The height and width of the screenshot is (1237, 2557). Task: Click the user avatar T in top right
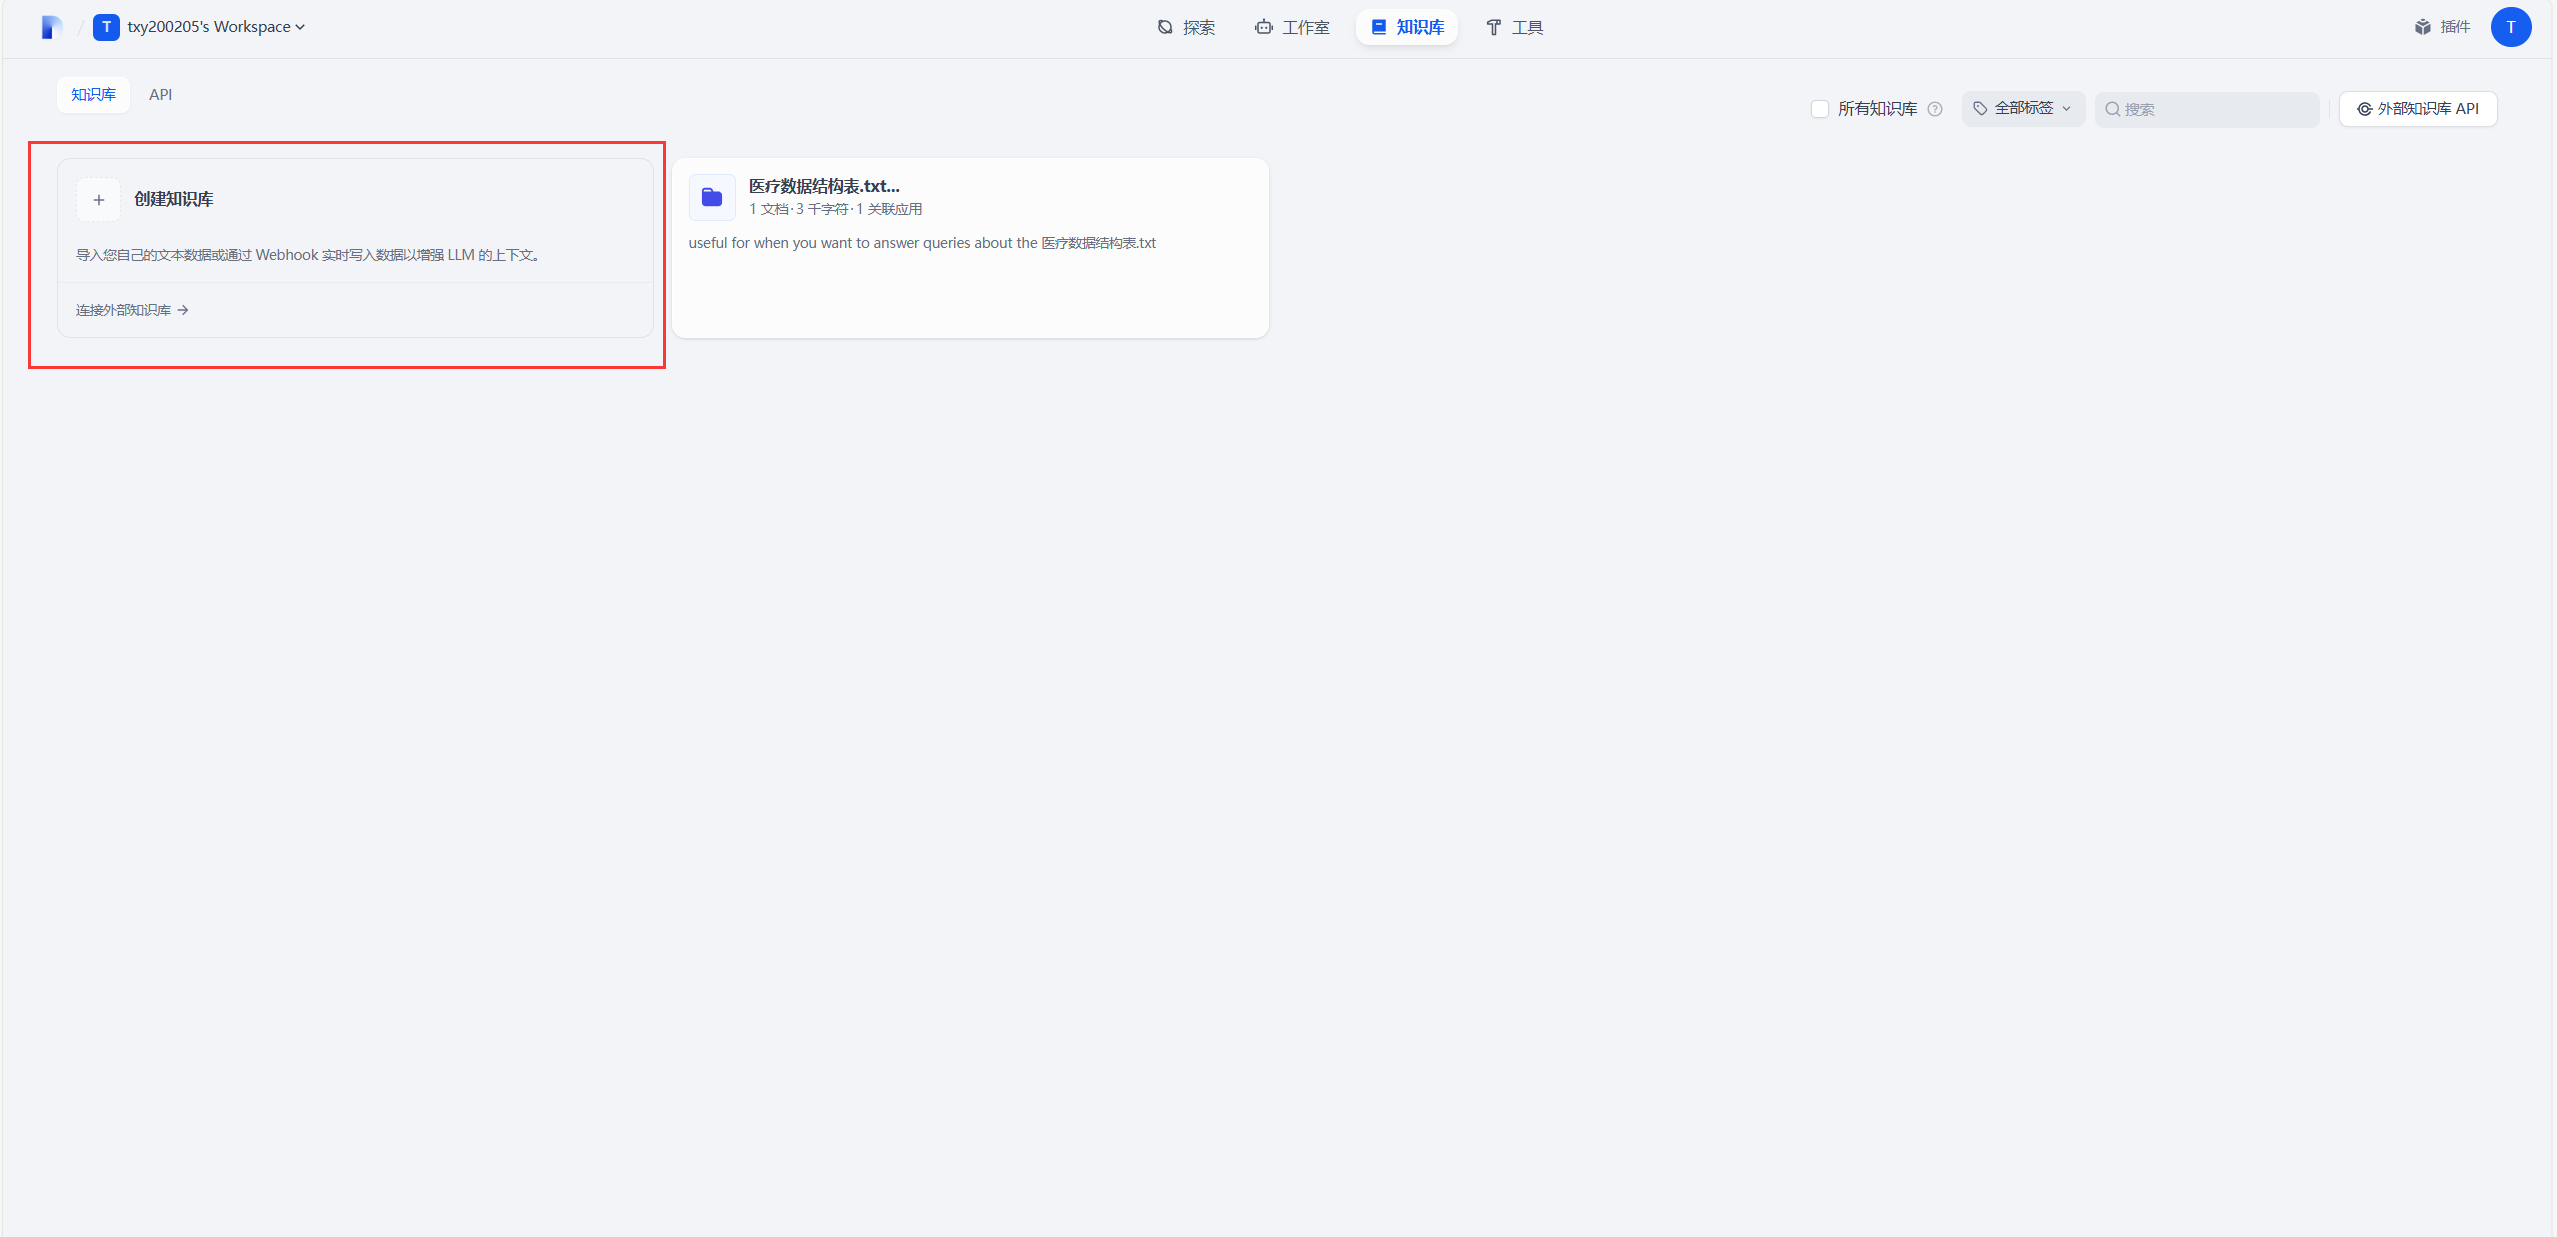click(x=2510, y=27)
